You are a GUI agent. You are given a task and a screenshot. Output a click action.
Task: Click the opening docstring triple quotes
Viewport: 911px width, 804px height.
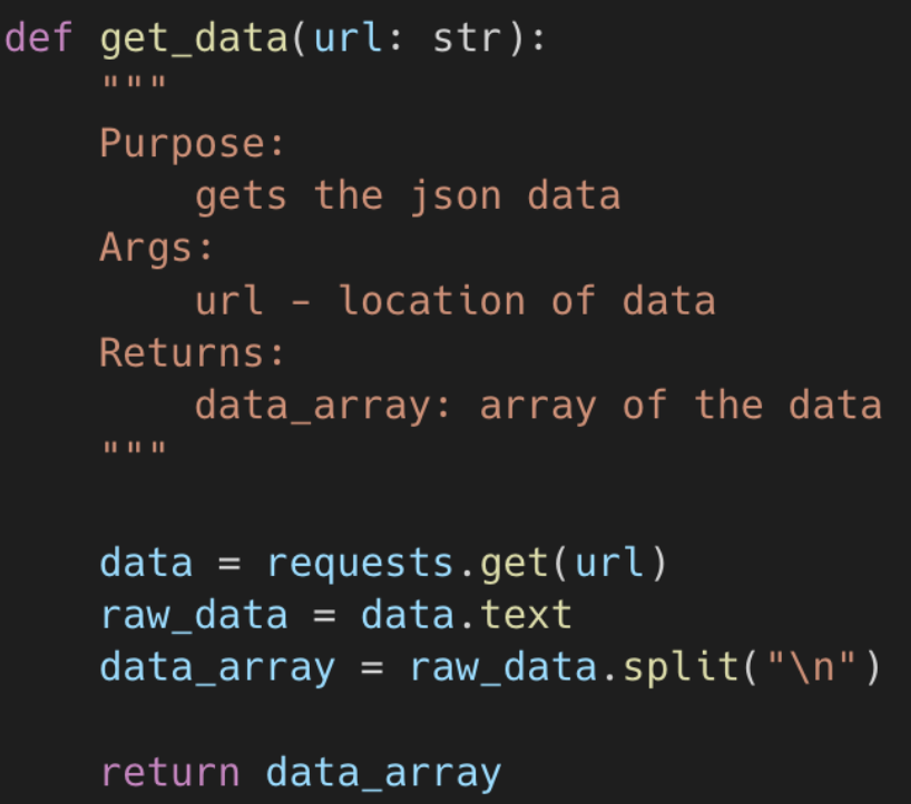[x=133, y=88]
